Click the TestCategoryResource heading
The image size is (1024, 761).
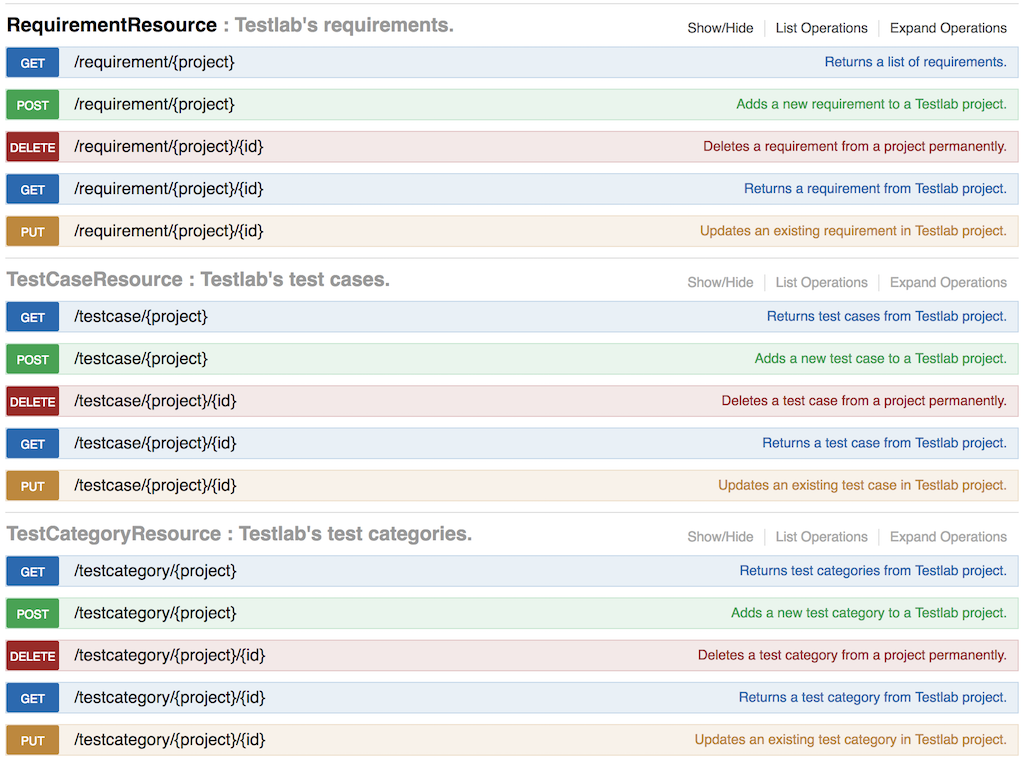click(x=114, y=534)
